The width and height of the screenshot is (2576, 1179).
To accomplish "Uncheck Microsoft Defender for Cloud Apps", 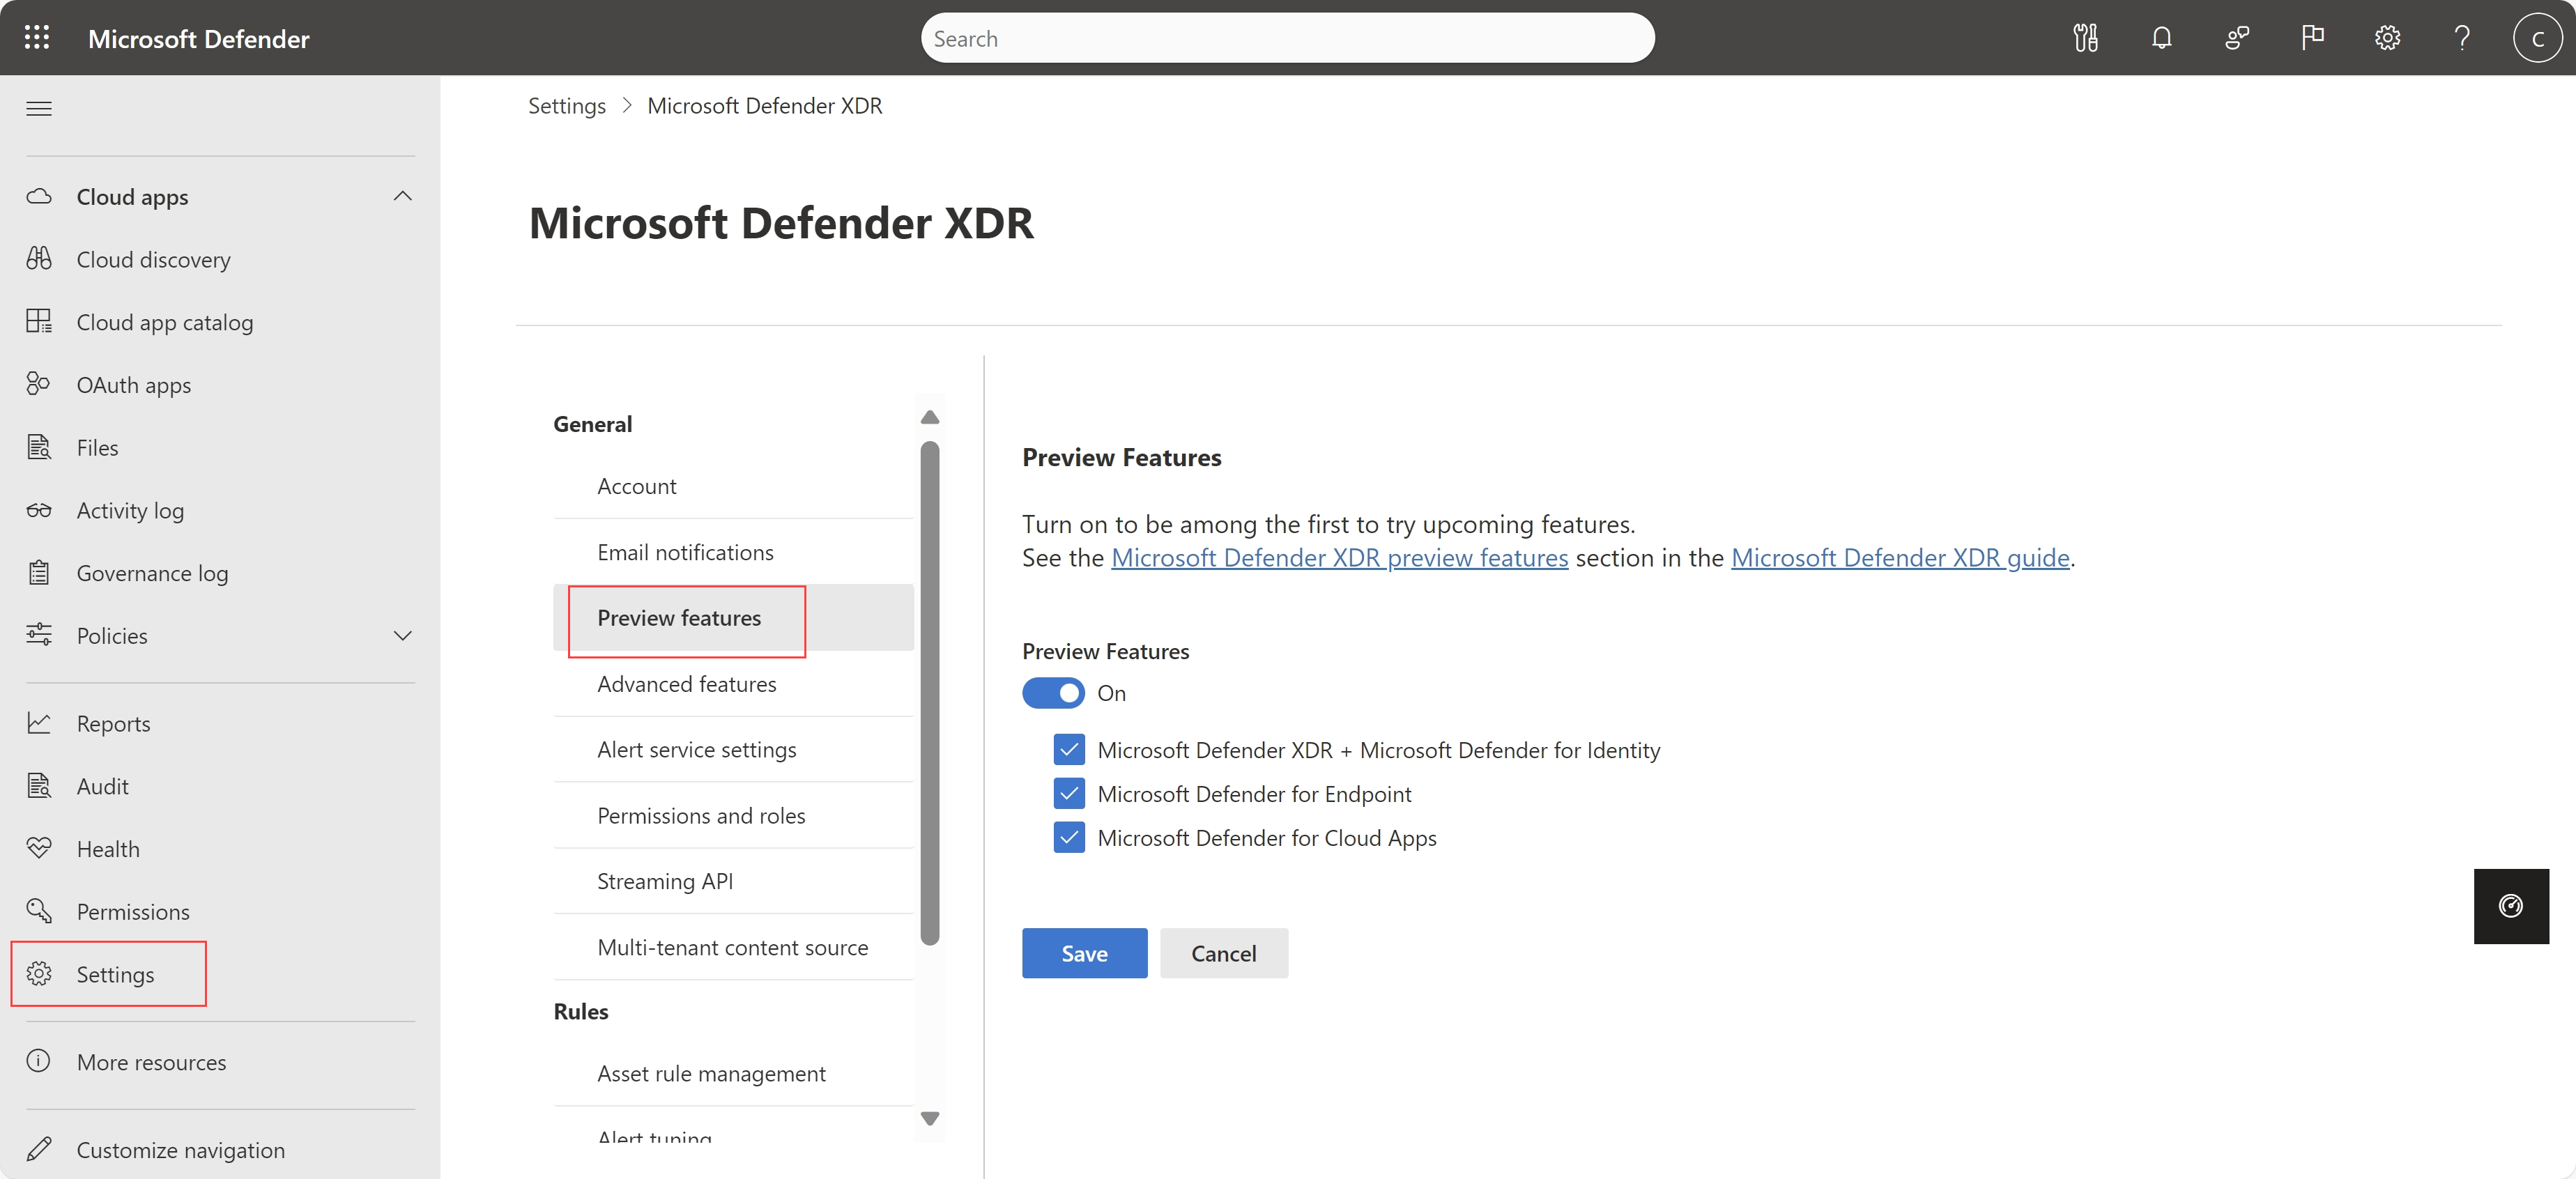I will coord(1068,838).
